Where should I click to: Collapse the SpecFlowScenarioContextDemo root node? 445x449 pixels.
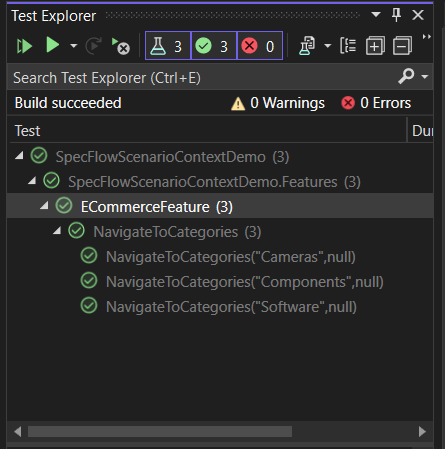coord(20,155)
